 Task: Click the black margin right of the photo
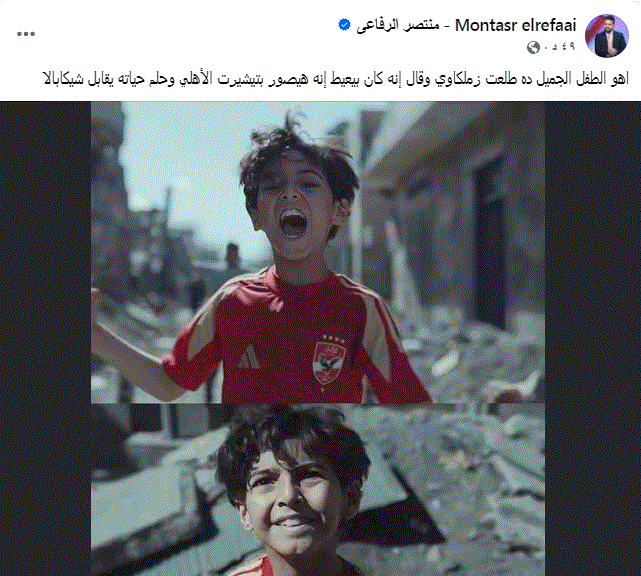tap(593, 338)
